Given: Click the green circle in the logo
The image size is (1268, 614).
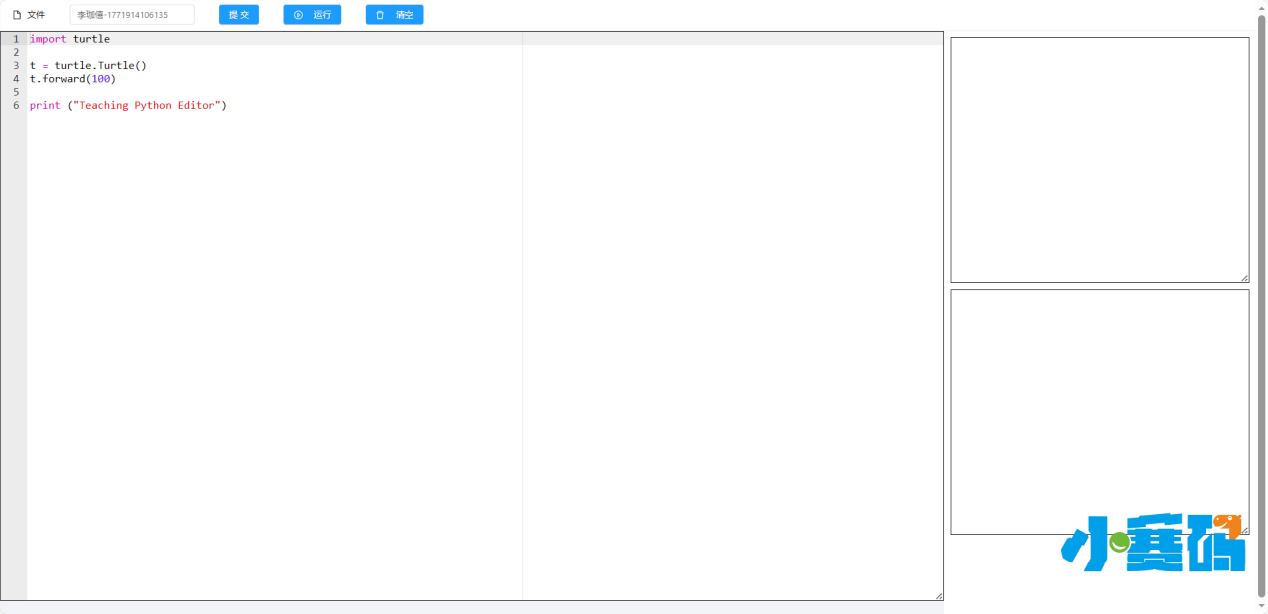Looking at the screenshot, I should pos(1119,542).
